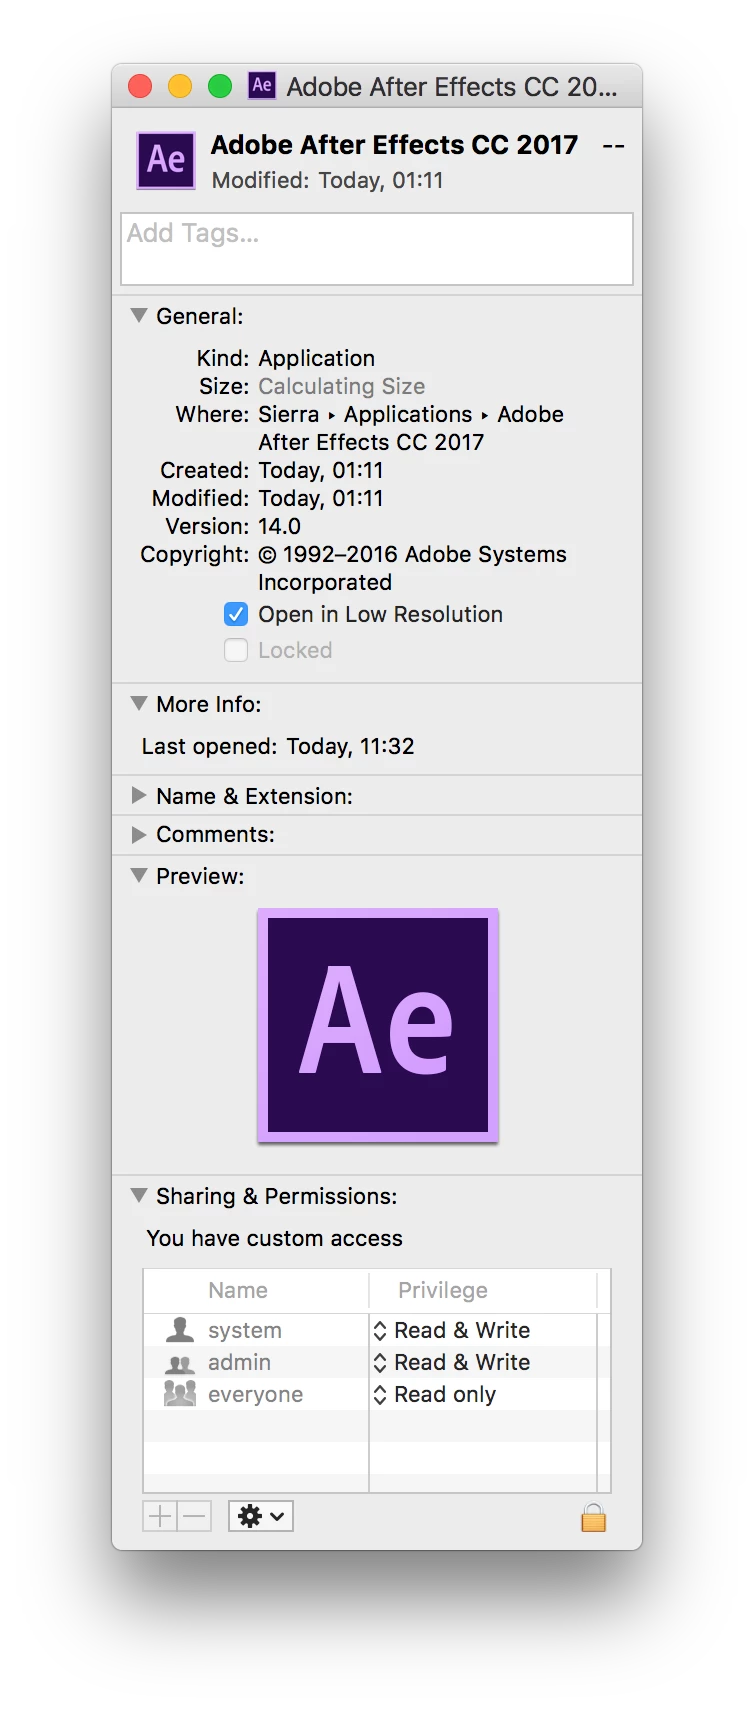
Task: Click 'You have custom access' text
Action: point(274,1238)
